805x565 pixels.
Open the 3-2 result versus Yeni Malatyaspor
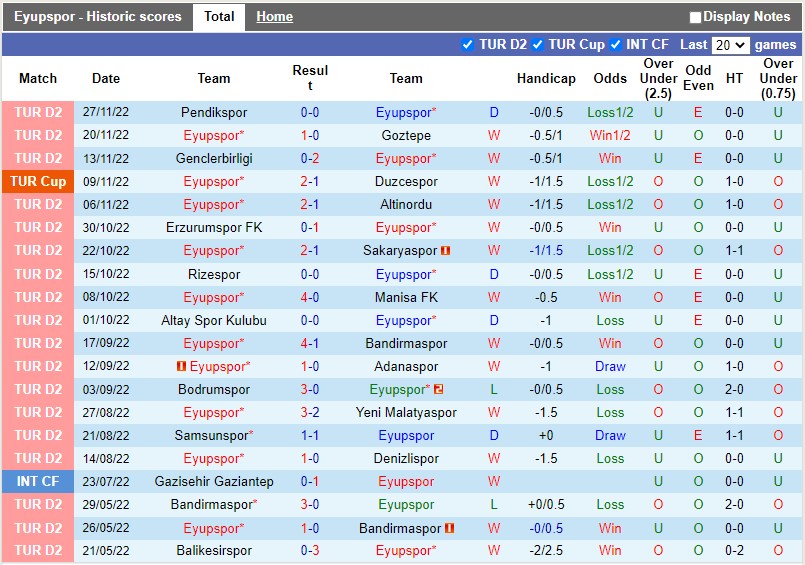point(310,412)
